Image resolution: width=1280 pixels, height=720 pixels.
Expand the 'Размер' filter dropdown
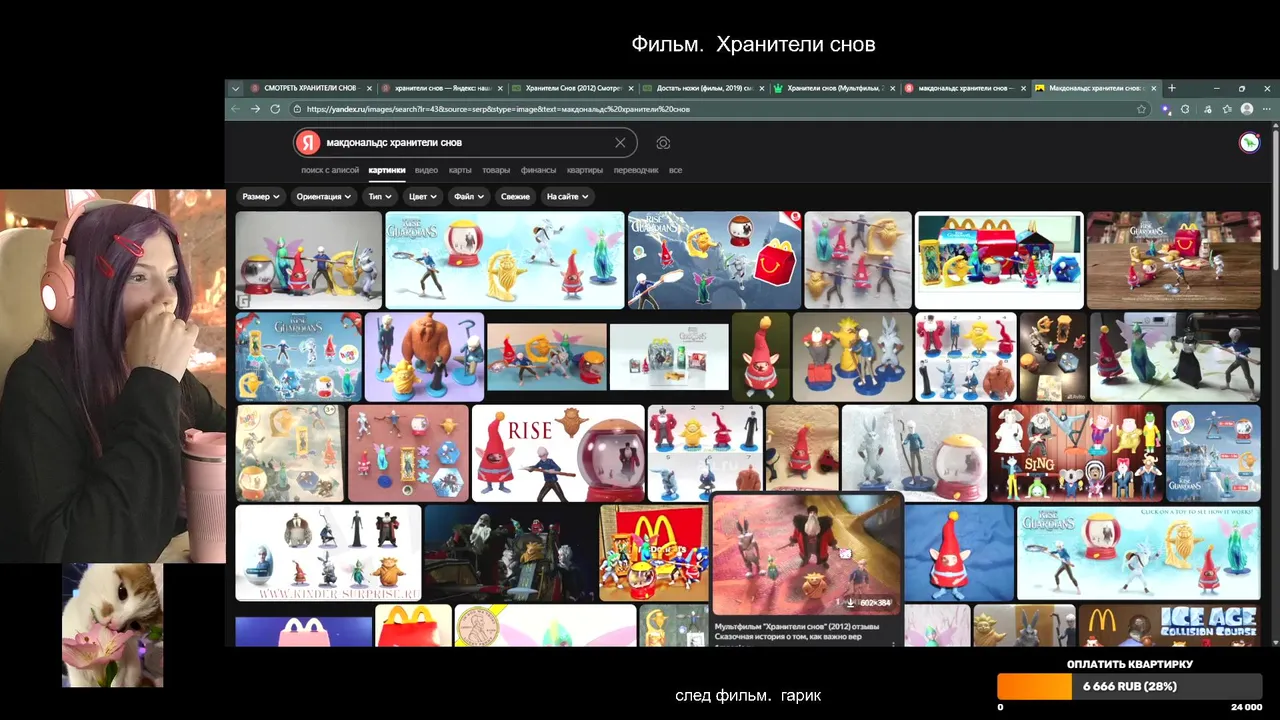(x=260, y=197)
